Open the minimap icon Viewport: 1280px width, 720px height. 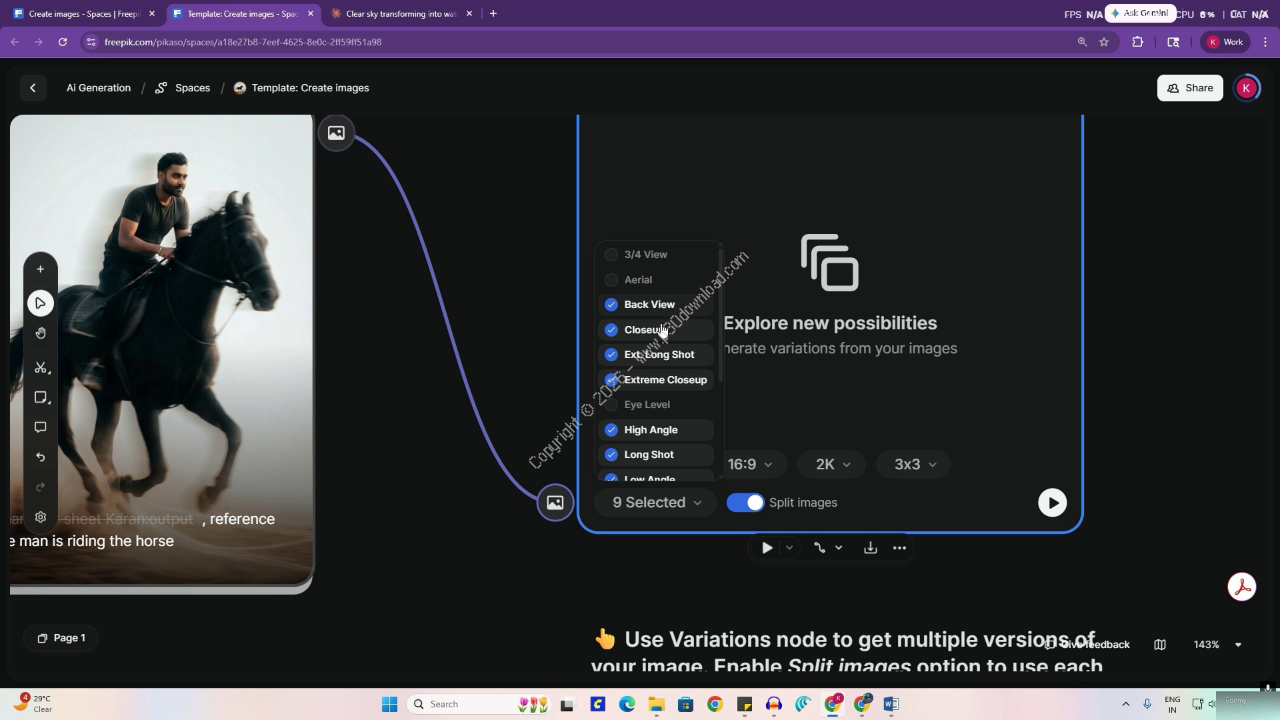pyautogui.click(x=1160, y=645)
